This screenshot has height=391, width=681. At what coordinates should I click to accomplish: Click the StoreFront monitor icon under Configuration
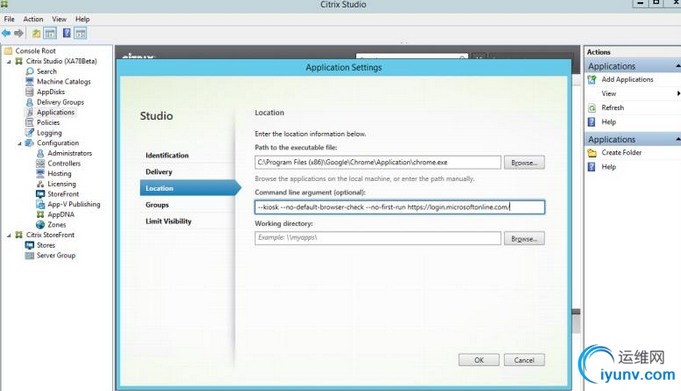point(40,194)
